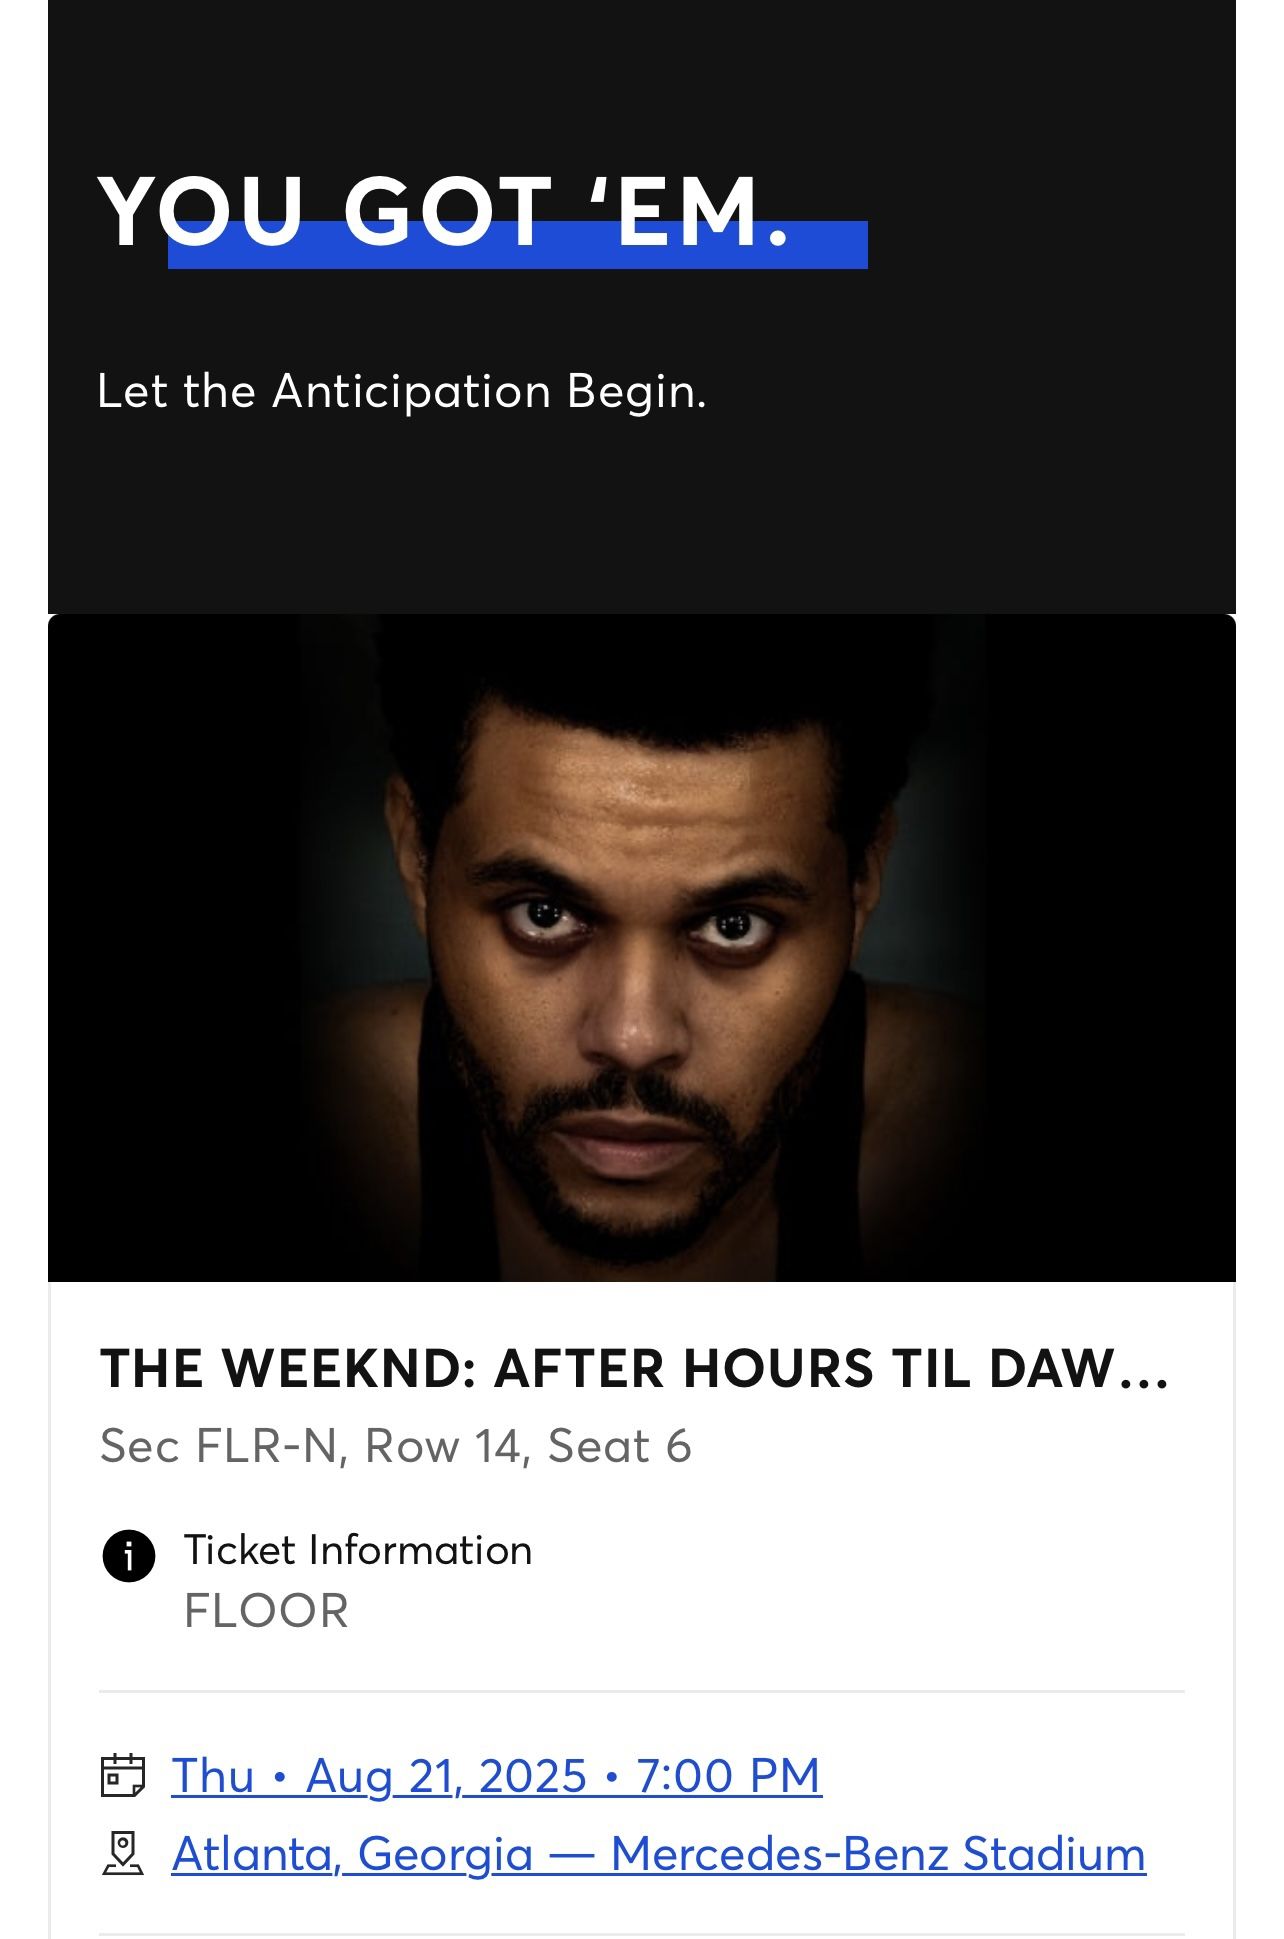
Task: Tap the Aug 21, 2025 date text
Action: [446, 1776]
